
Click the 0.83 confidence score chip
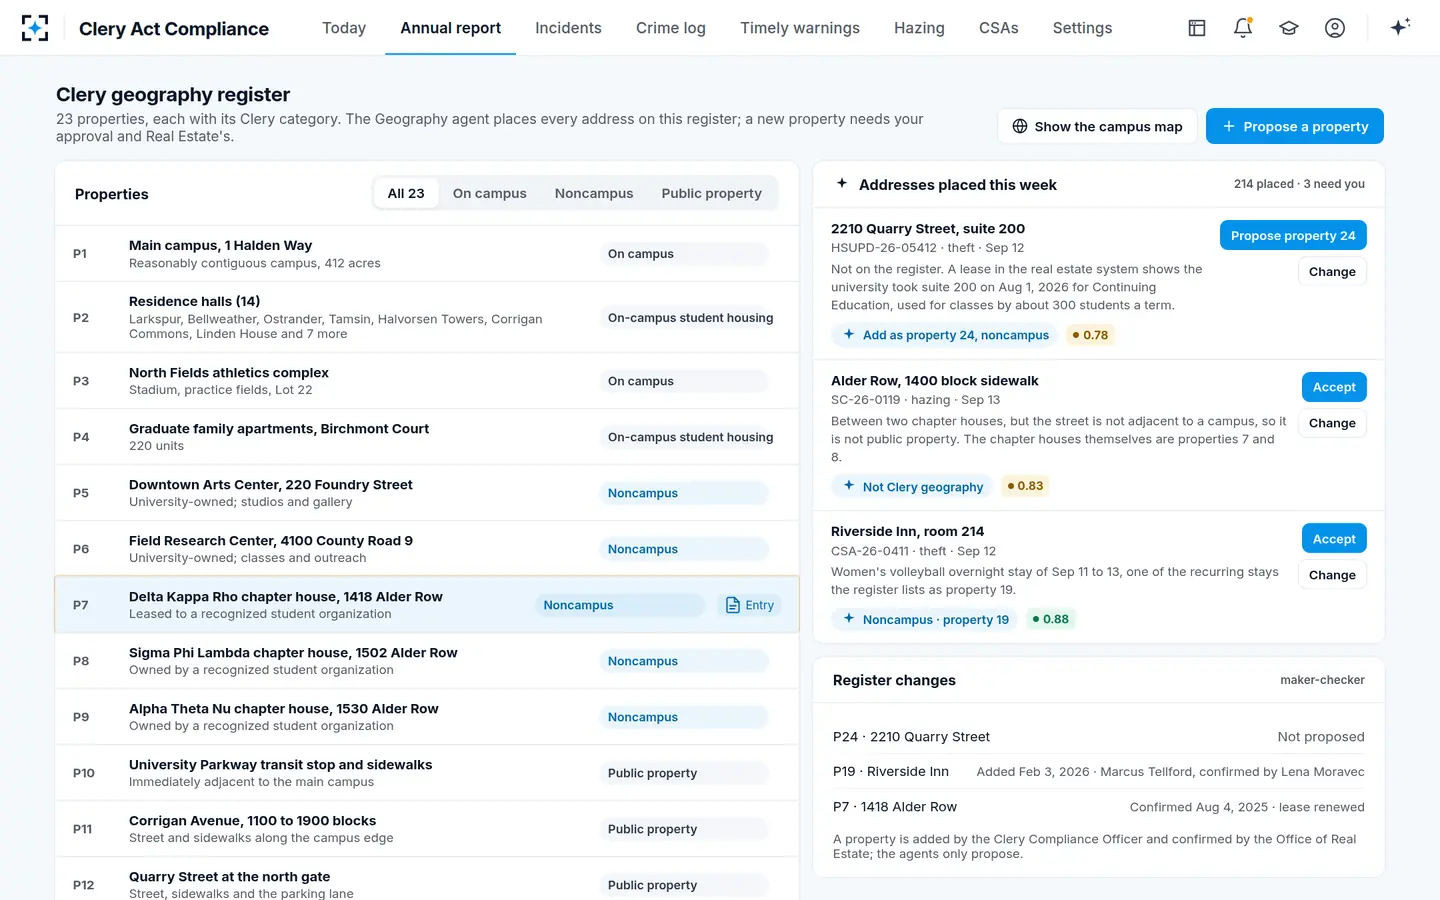[x=1025, y=486]
